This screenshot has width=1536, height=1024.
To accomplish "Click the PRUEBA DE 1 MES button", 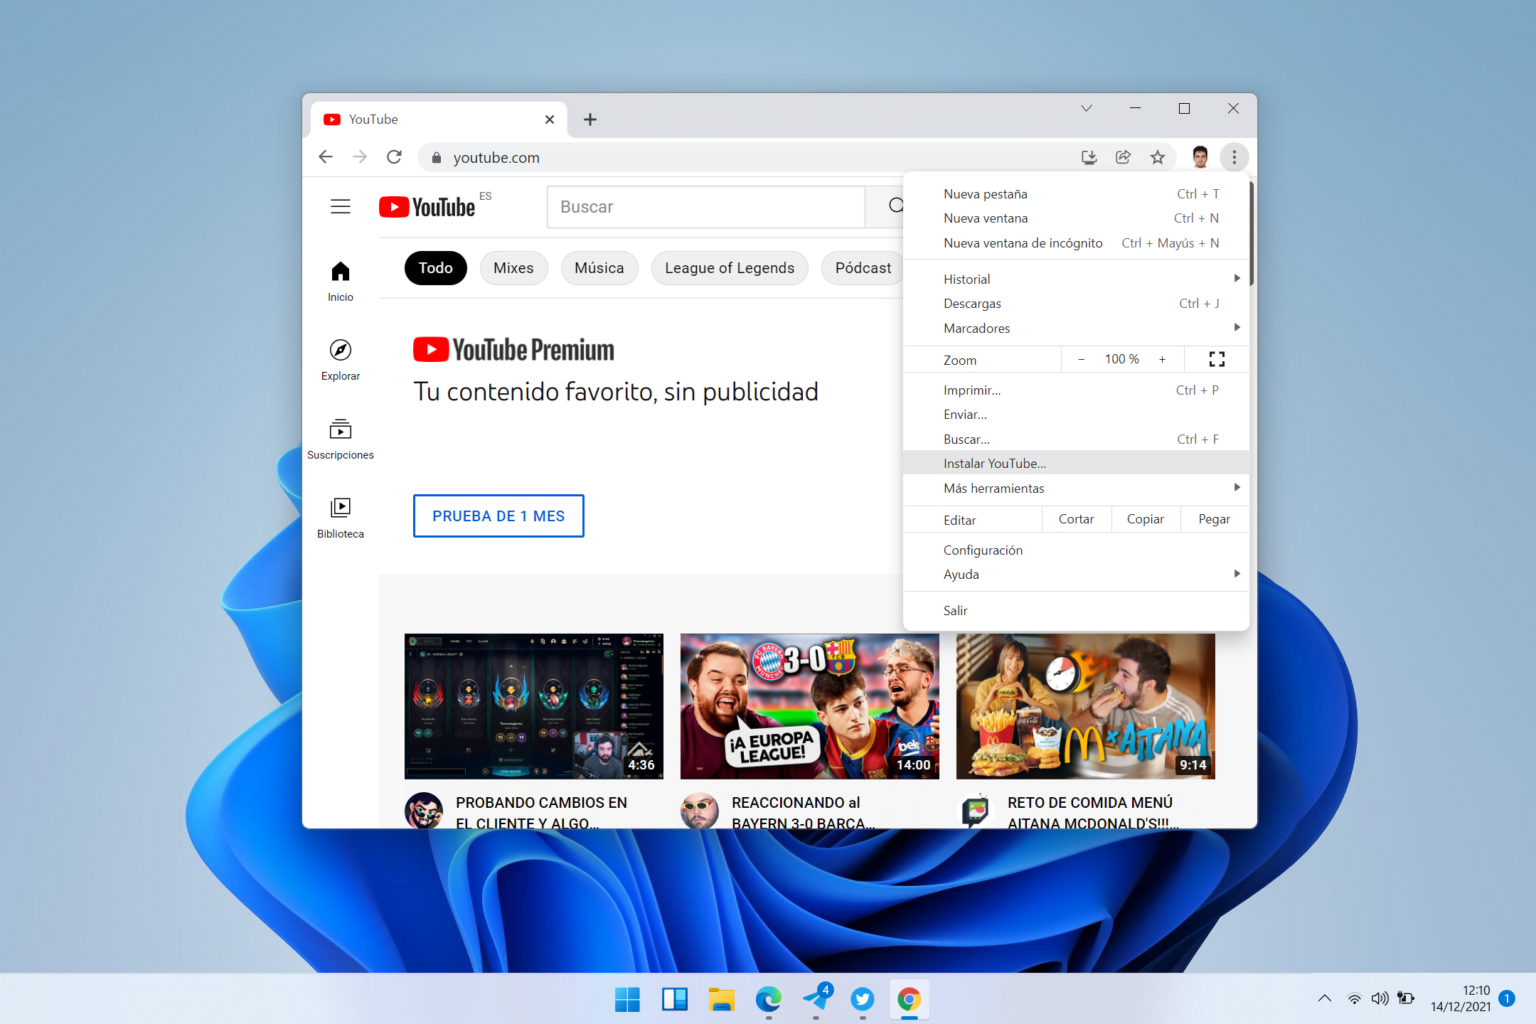I will click(498, 516).
